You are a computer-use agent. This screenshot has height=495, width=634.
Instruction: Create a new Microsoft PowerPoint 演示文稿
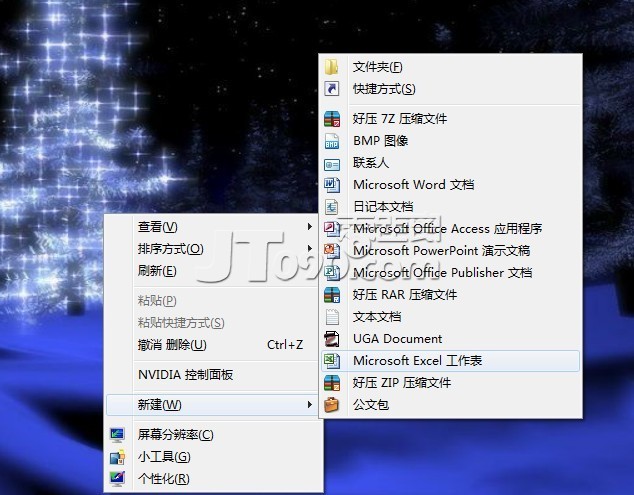[450, 251]
